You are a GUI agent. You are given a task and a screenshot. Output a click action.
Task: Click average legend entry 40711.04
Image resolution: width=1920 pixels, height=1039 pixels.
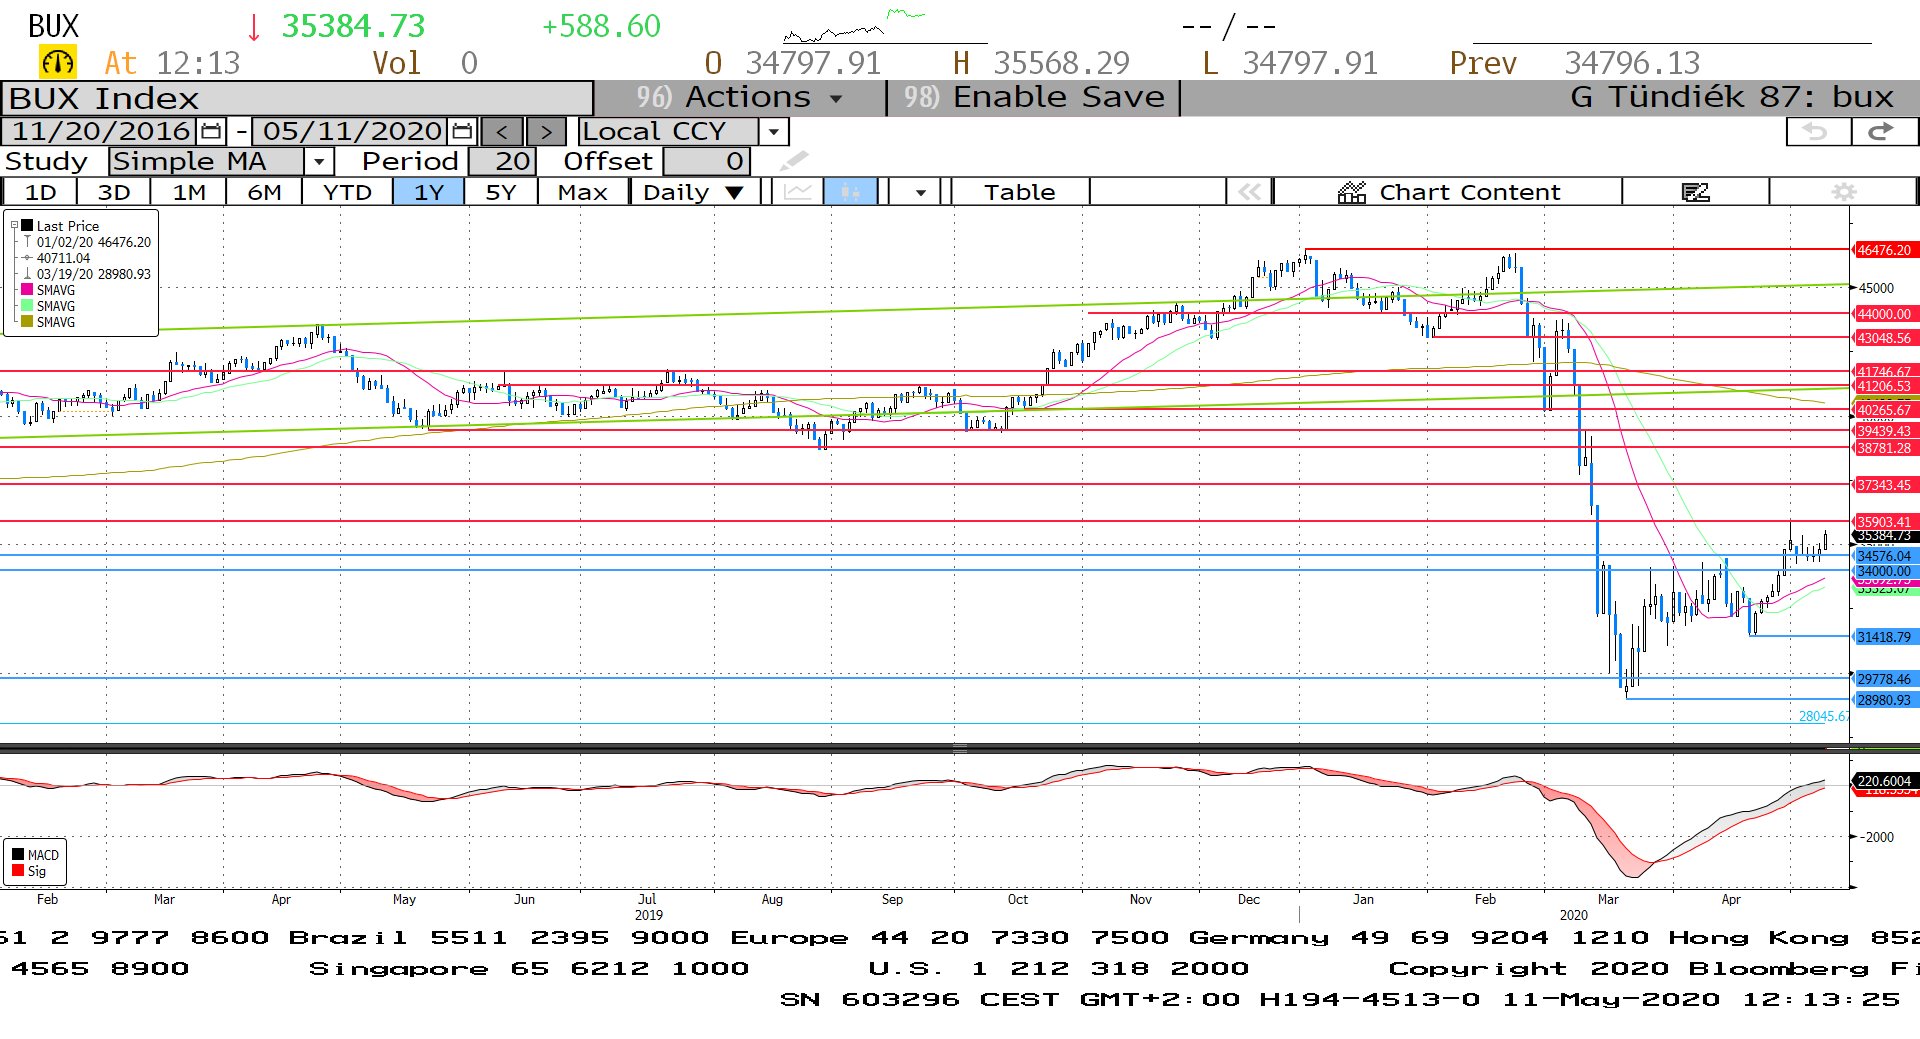coord(63,258)
